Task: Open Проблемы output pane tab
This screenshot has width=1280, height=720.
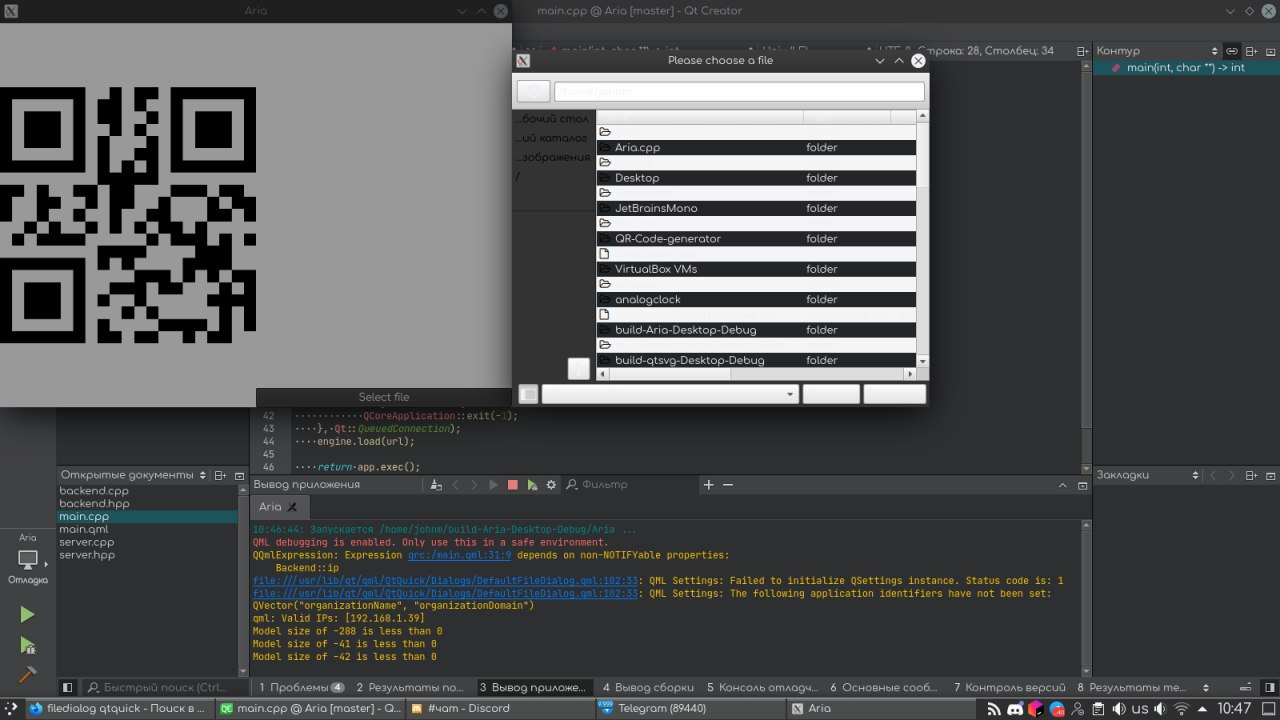Action: click(302, 687)
